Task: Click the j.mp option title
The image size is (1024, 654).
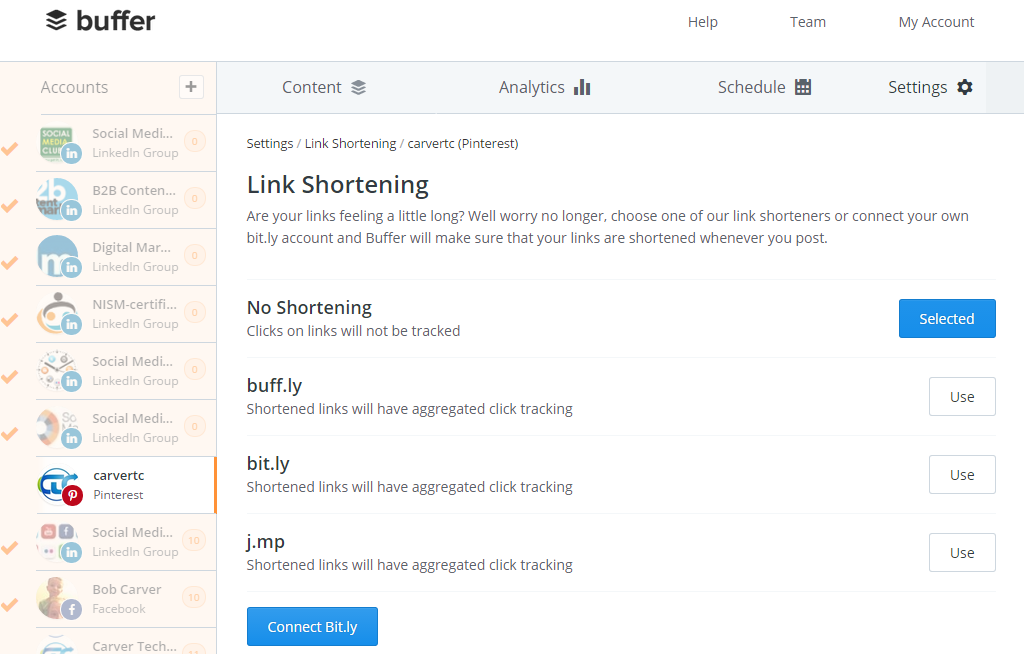Action: tap(266, 542)
